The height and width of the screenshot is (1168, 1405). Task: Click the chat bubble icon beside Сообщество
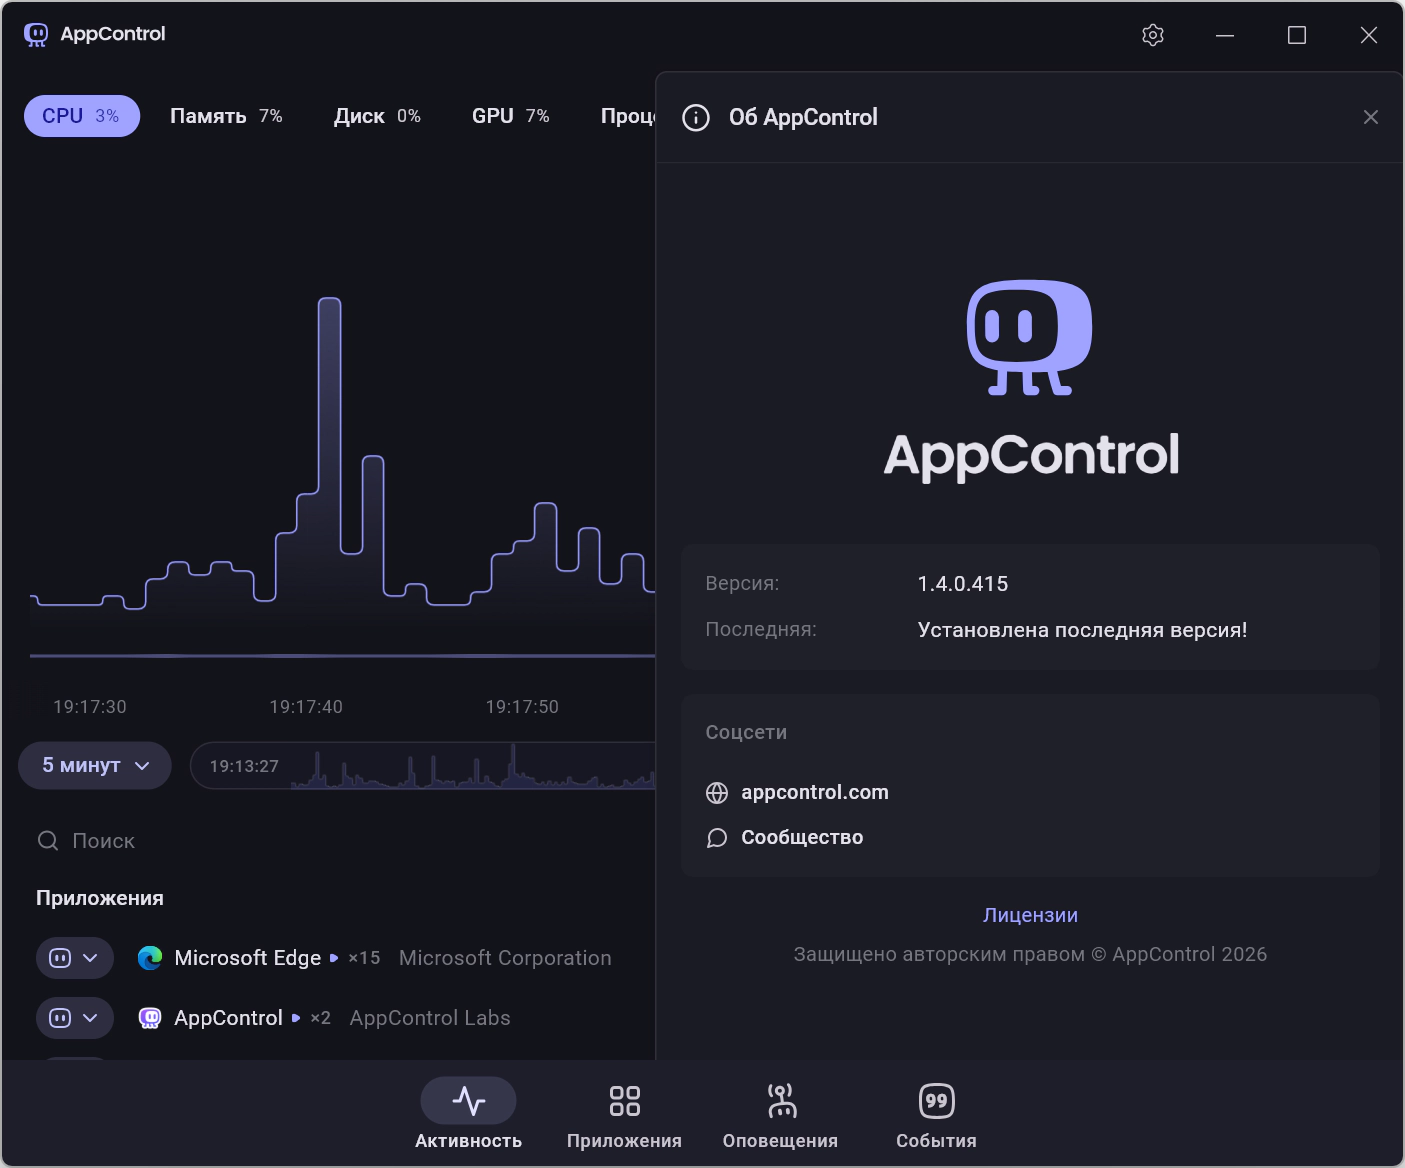coord(717,838)
